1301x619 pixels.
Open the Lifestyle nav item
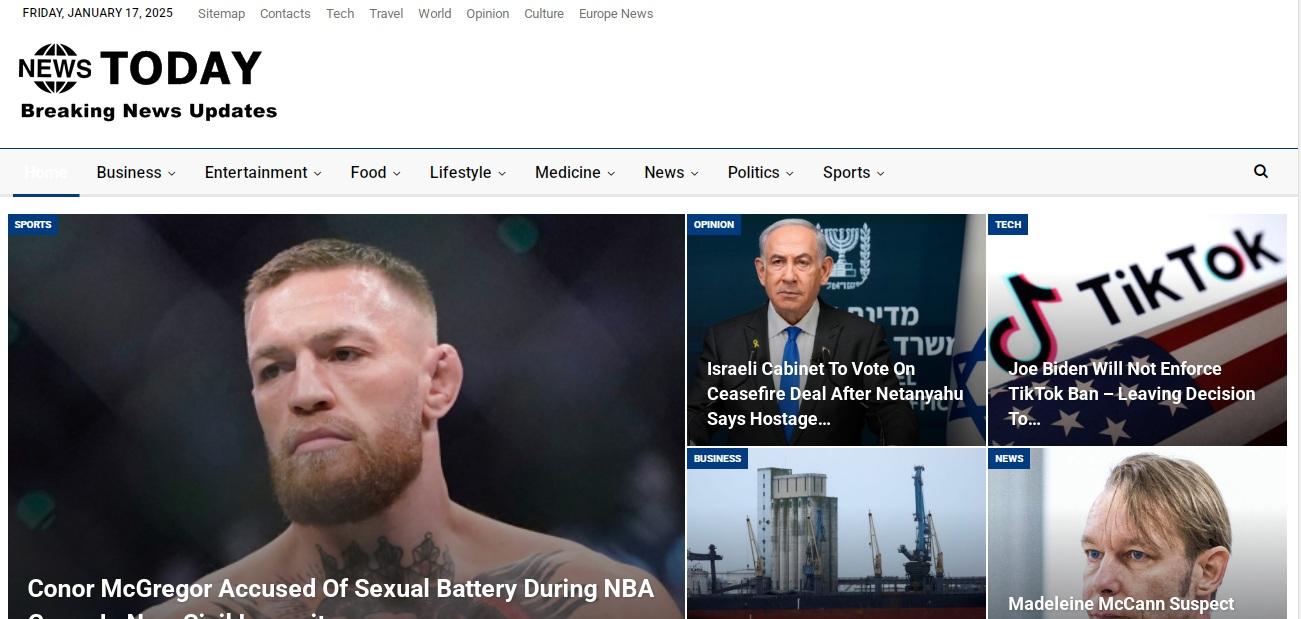(460, 172)
